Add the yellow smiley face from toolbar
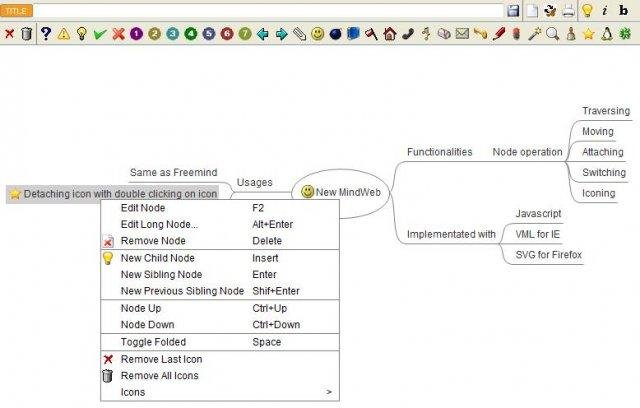 [x=317, y=33]
